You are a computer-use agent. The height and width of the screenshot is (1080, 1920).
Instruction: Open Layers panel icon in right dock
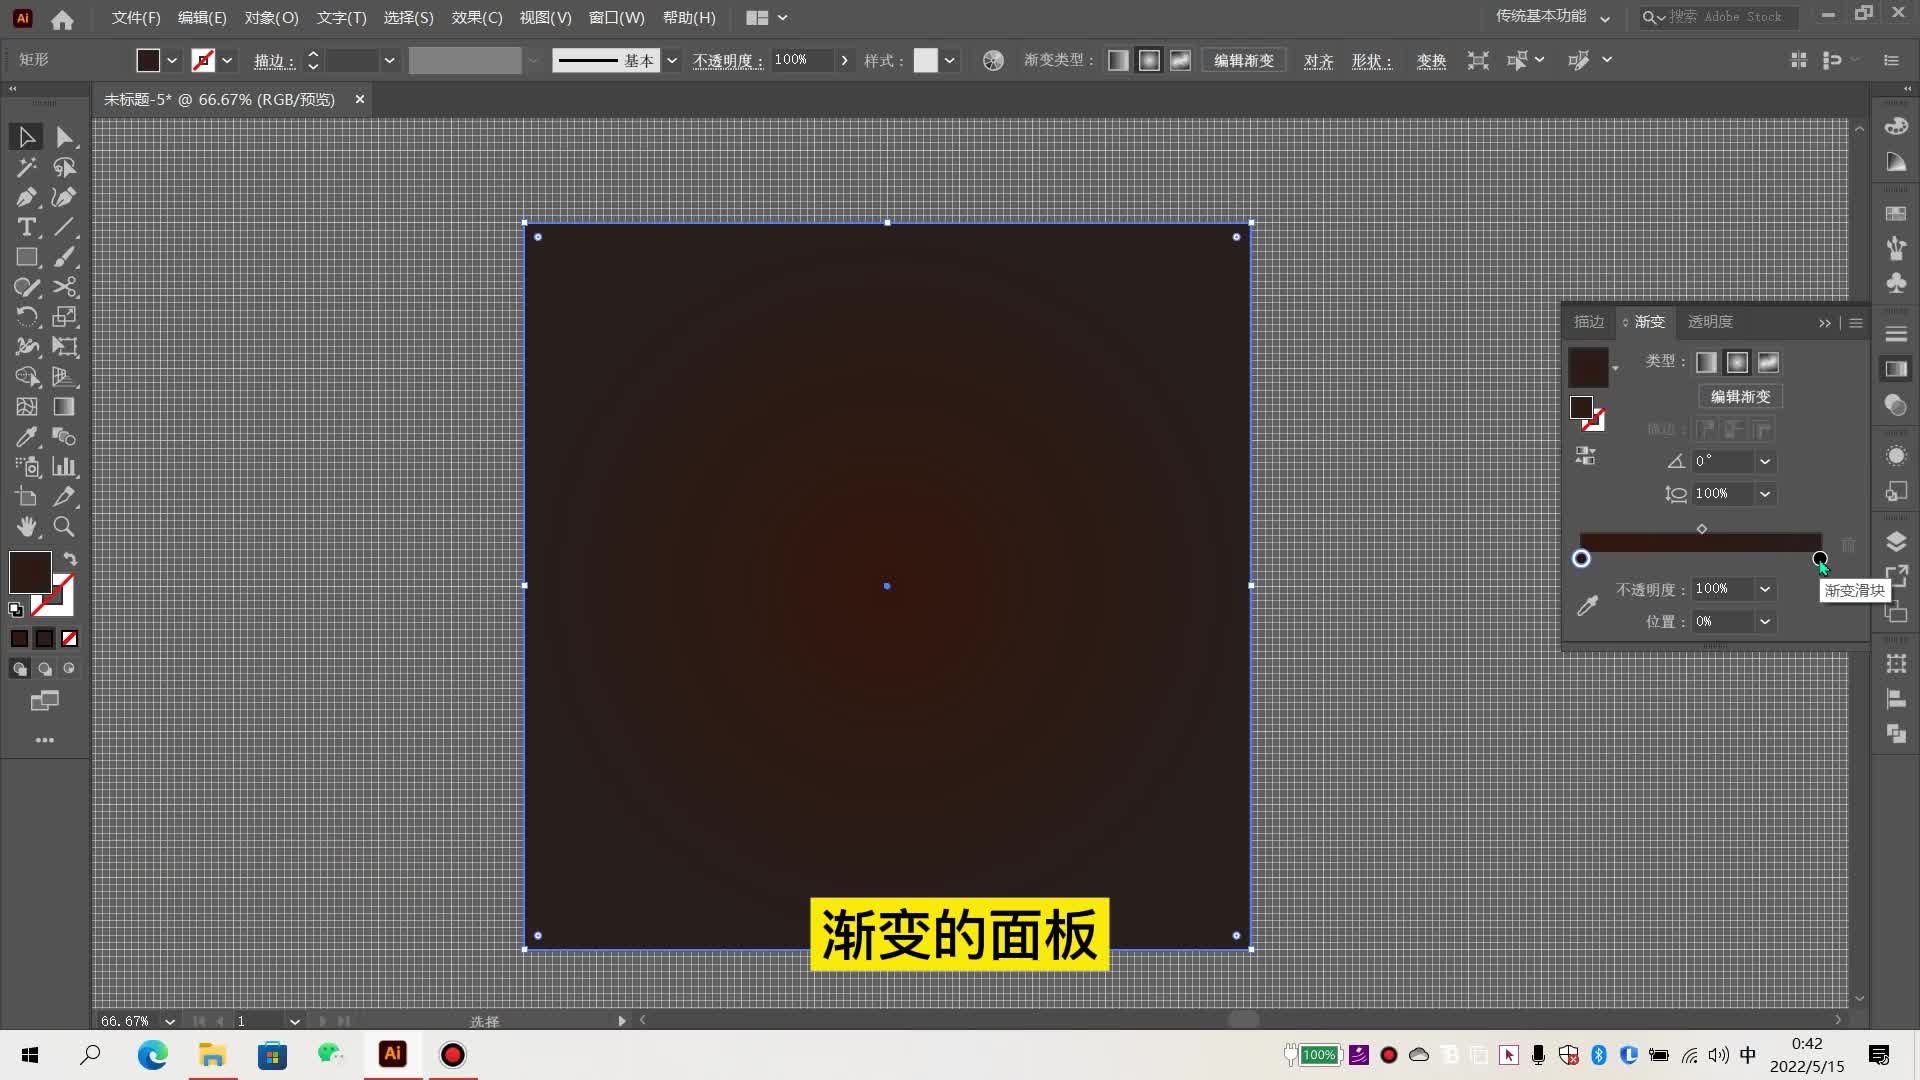pos(1896,542)
